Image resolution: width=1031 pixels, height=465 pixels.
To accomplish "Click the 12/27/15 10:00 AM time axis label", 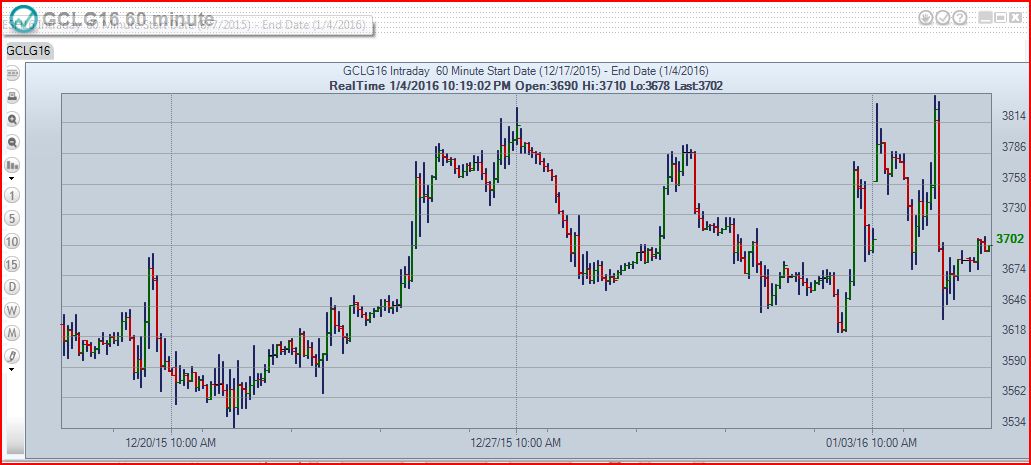I will pyautogui.click(x=516, y=441).
